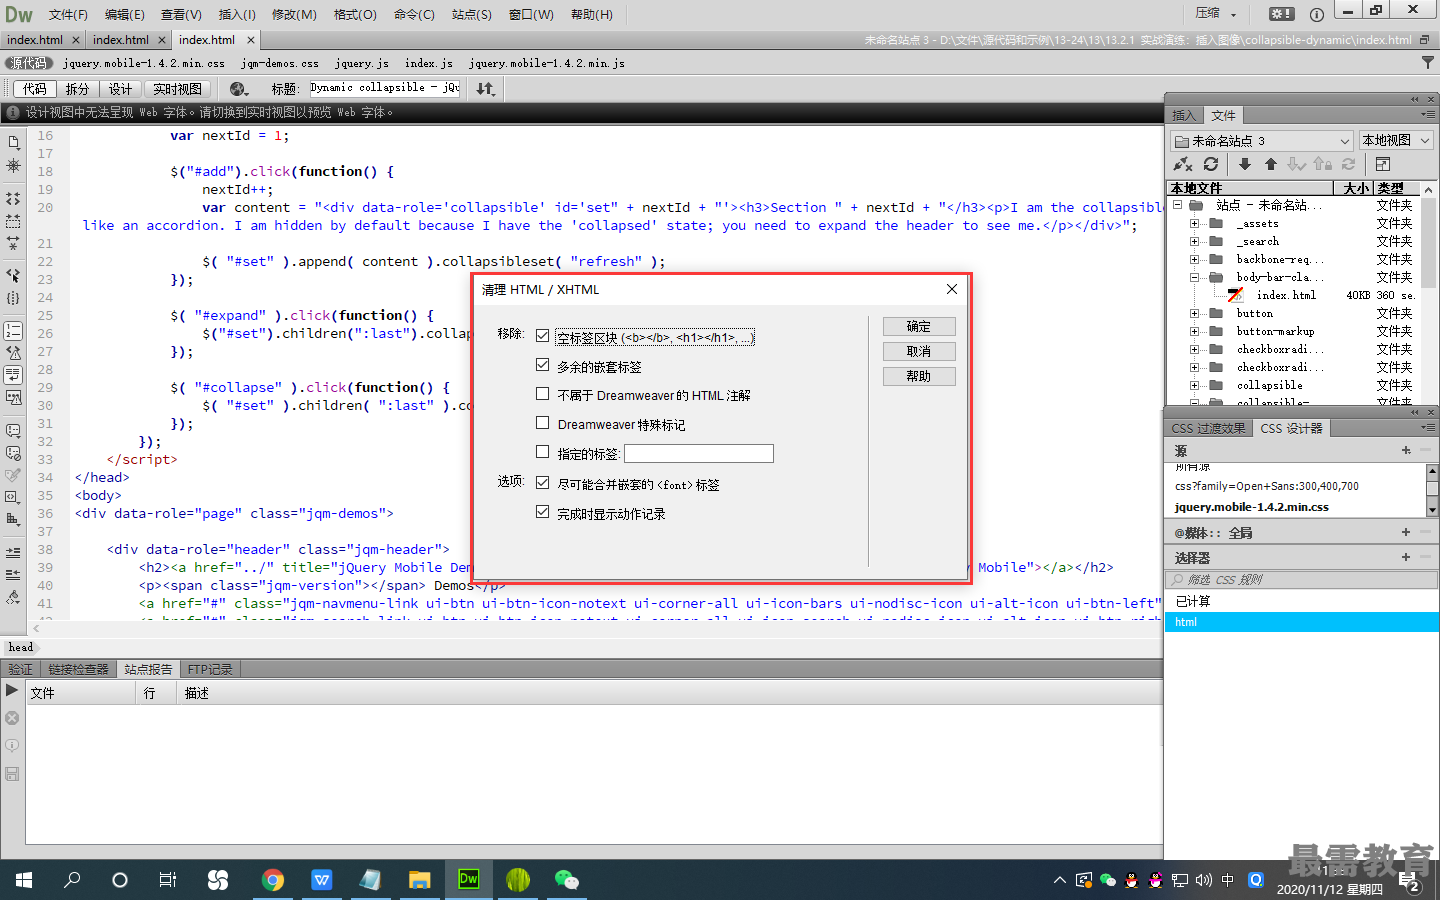
Task: Toggle word wrap icon in coding toolbar
Action: pos(13,374)
